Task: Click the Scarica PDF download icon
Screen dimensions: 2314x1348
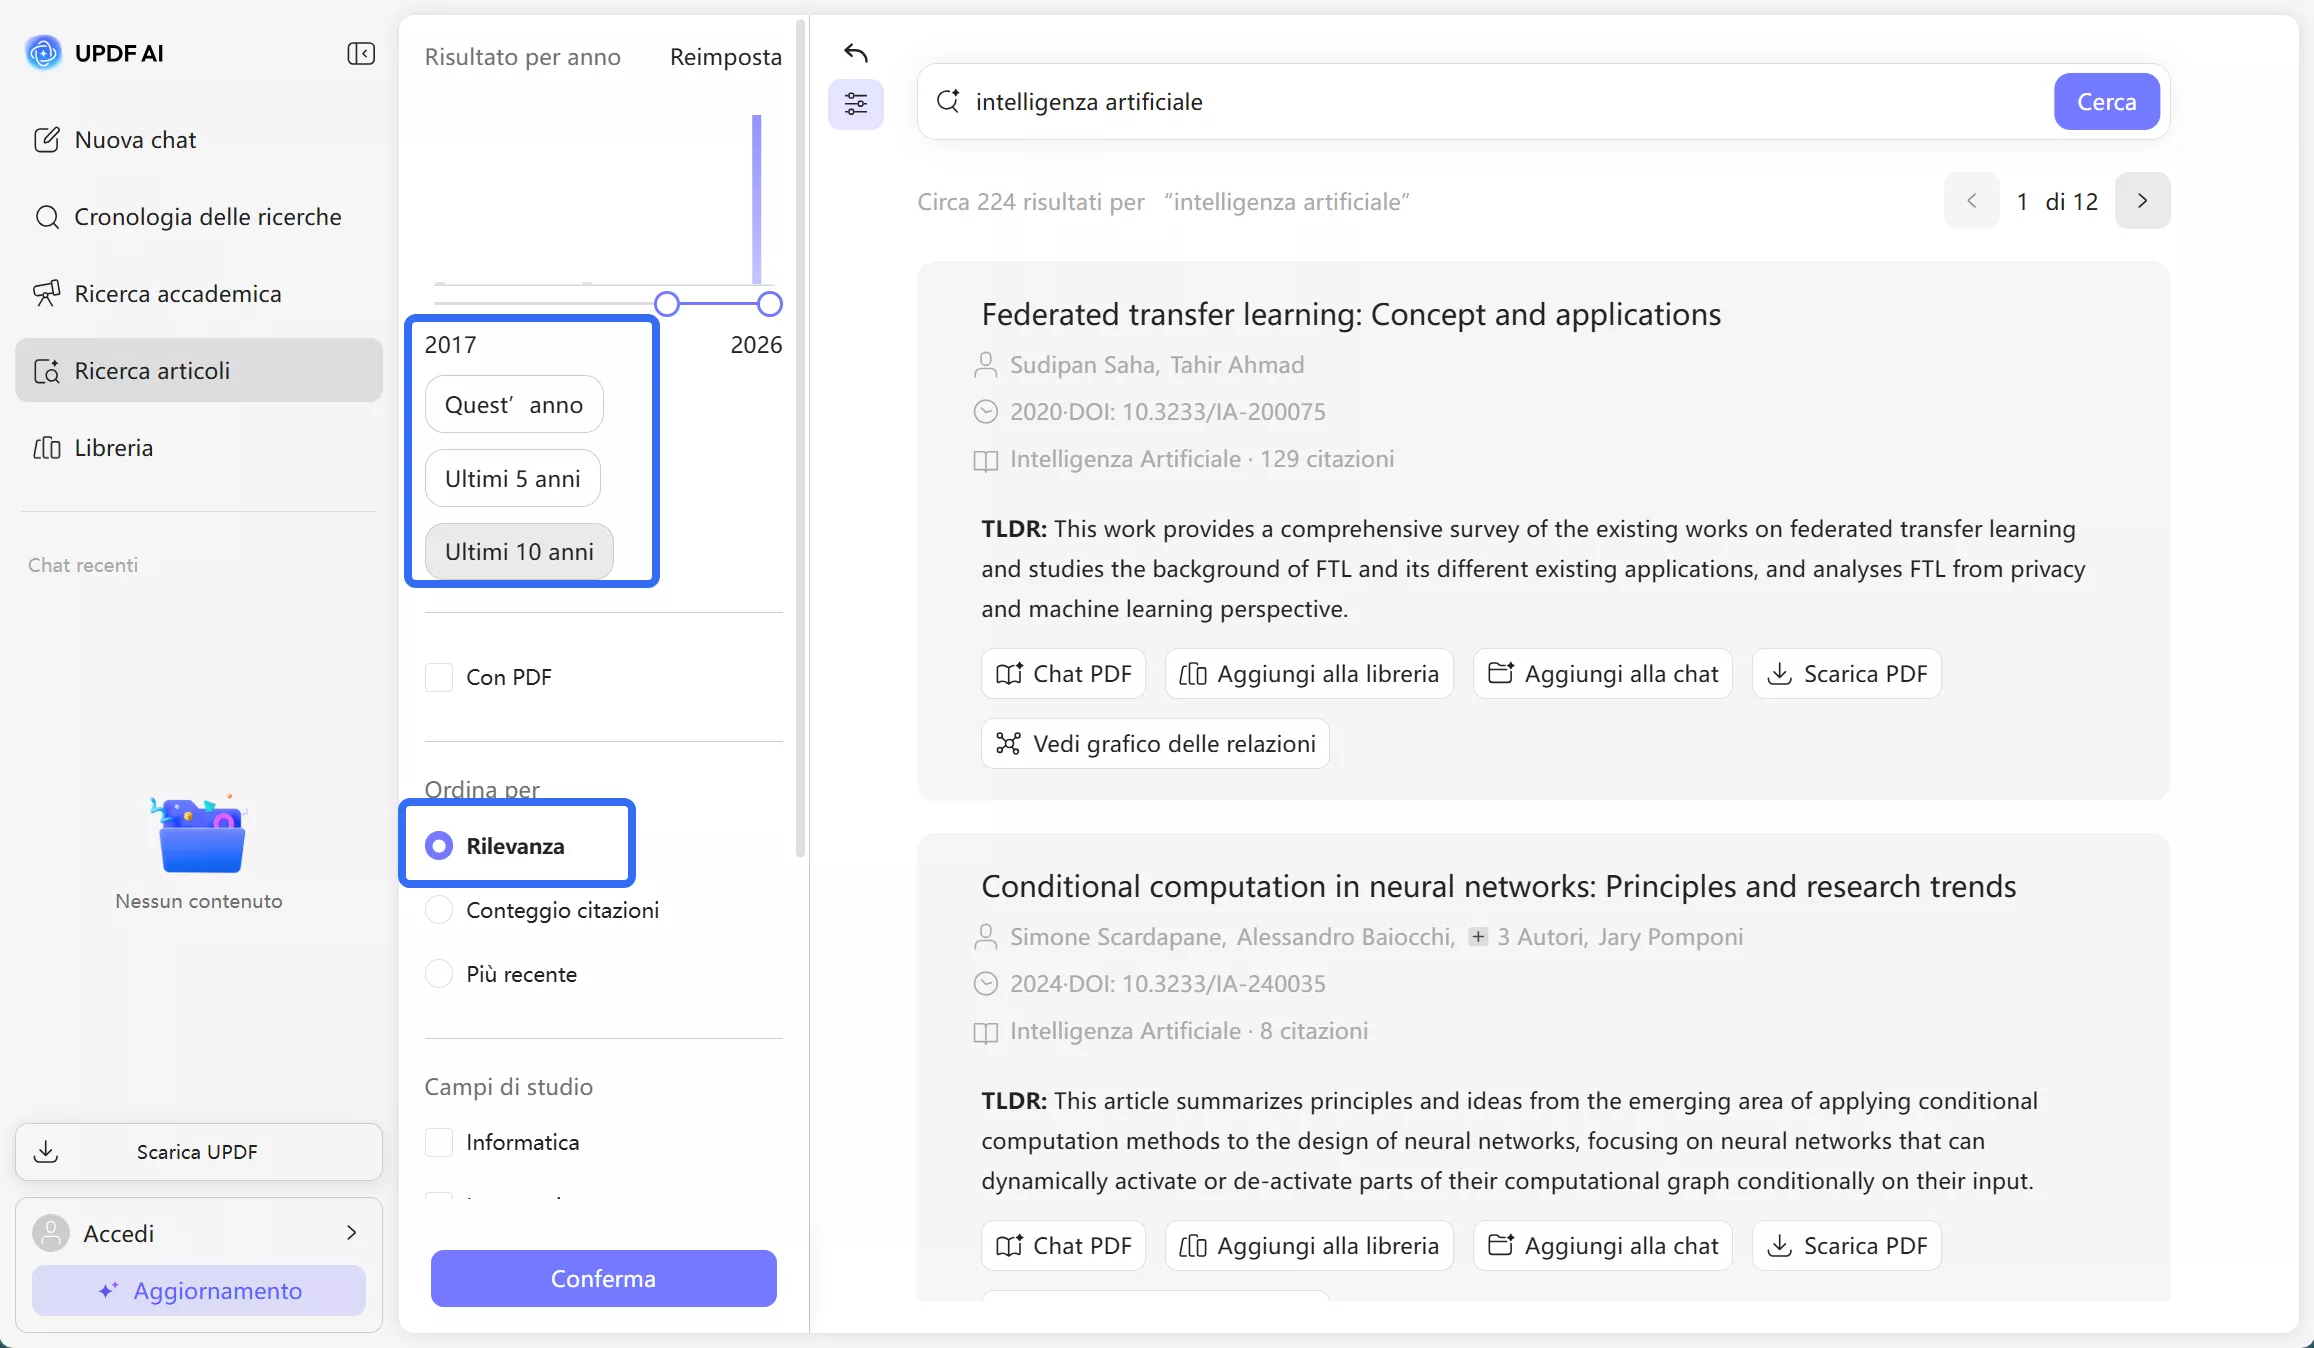Action: (1779, 674)
